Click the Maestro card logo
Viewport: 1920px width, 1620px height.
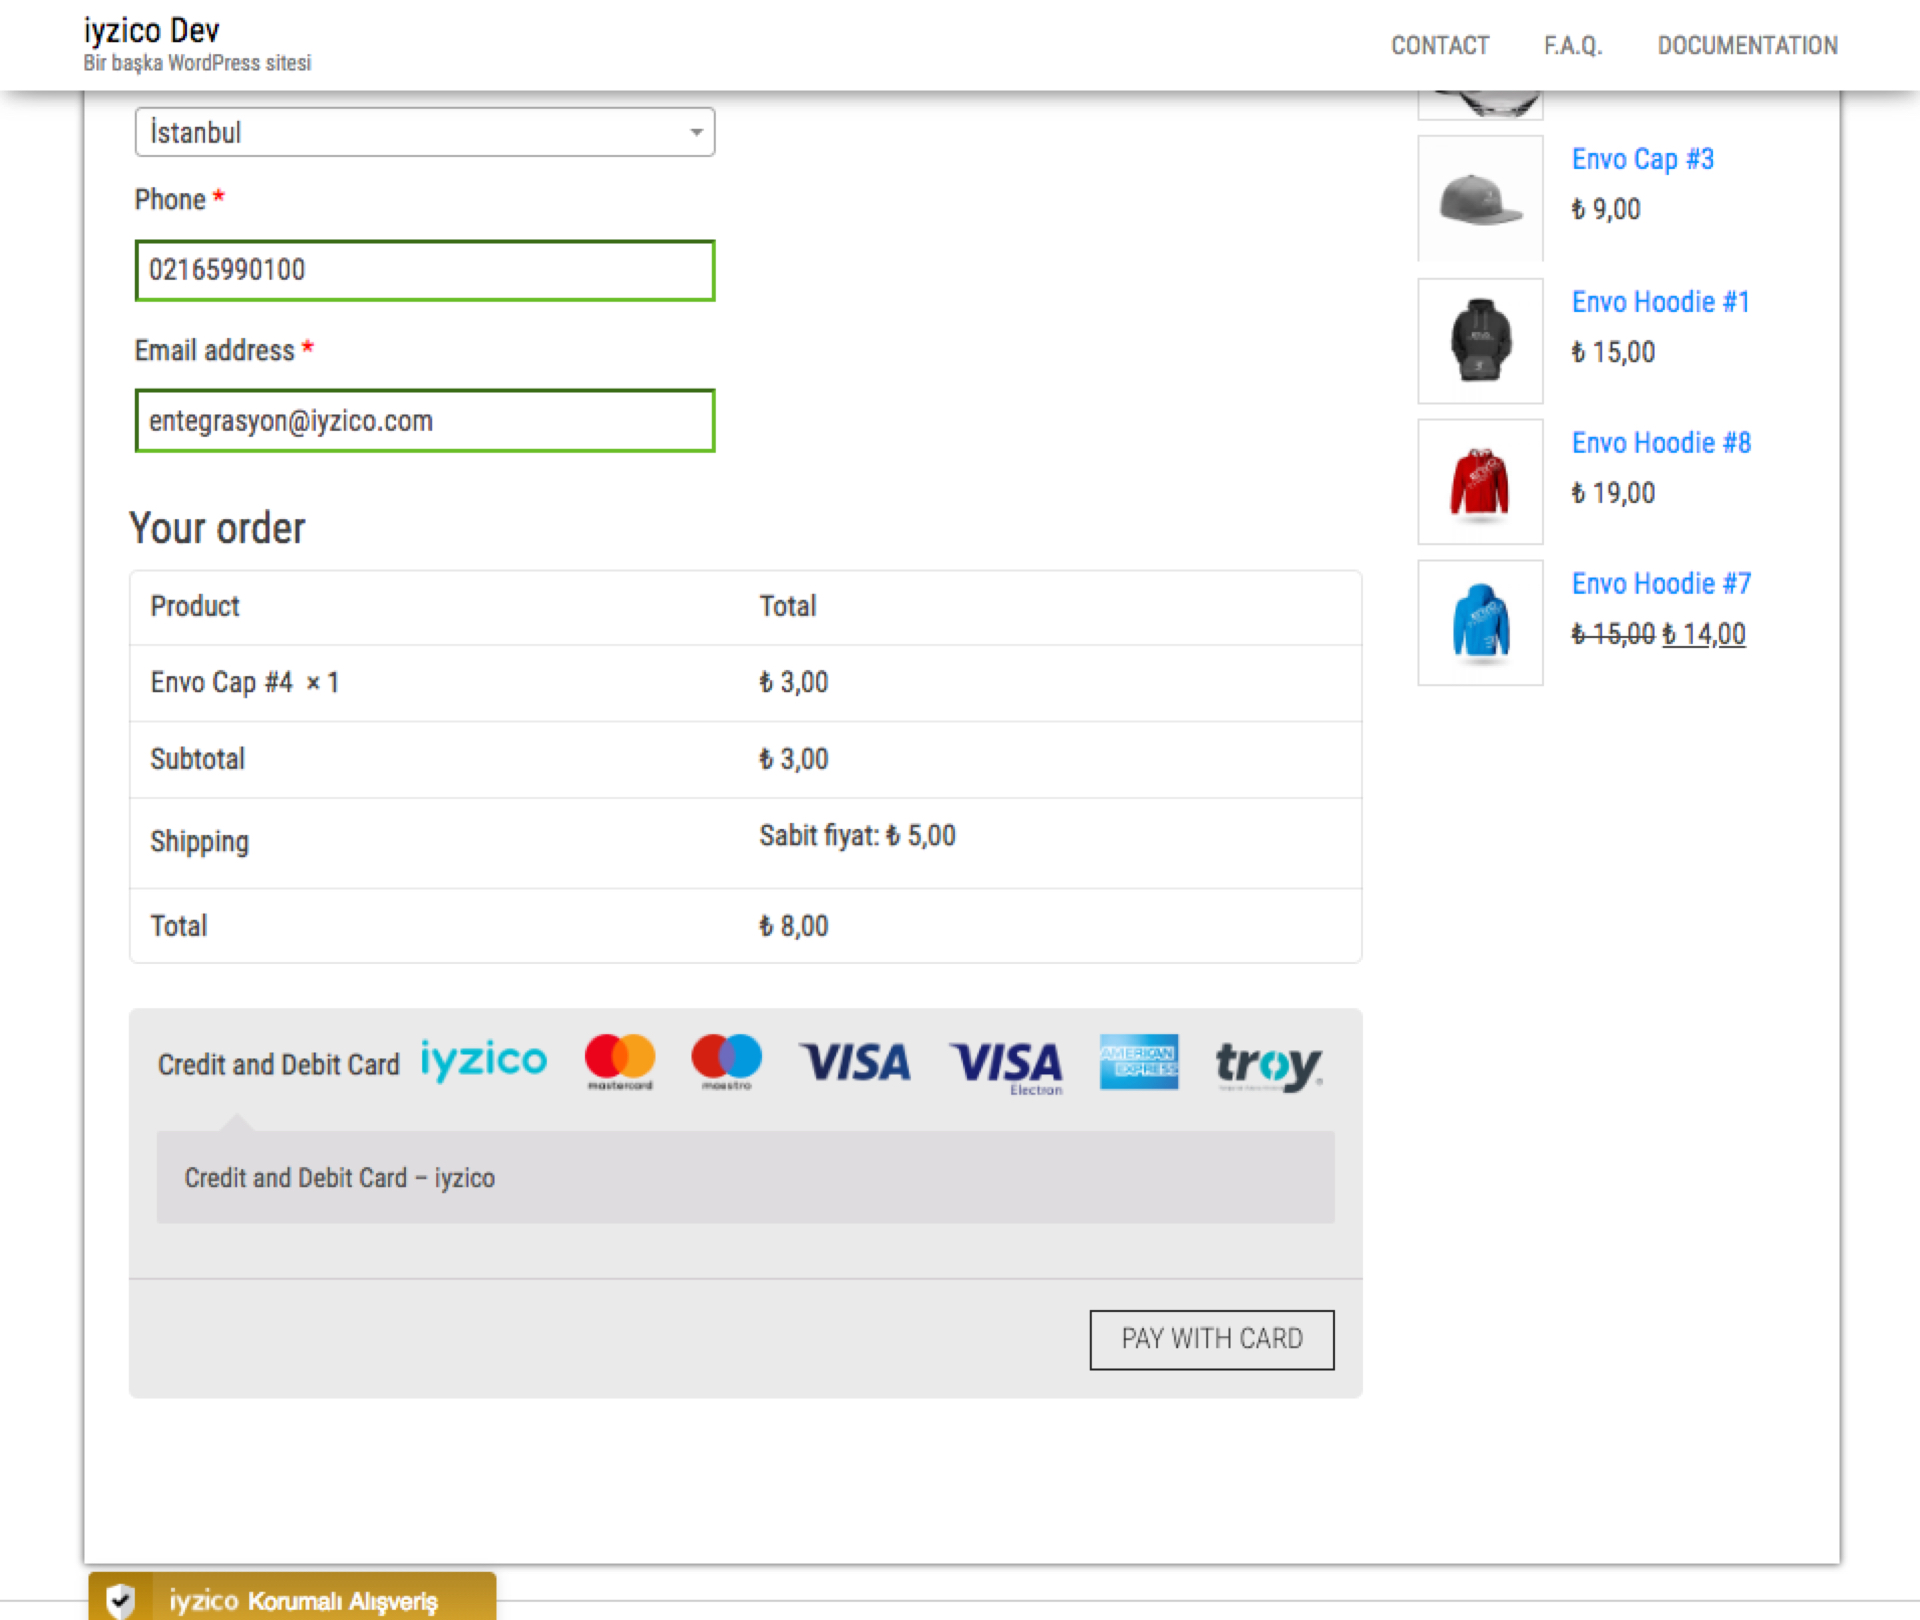[726, 1061]
